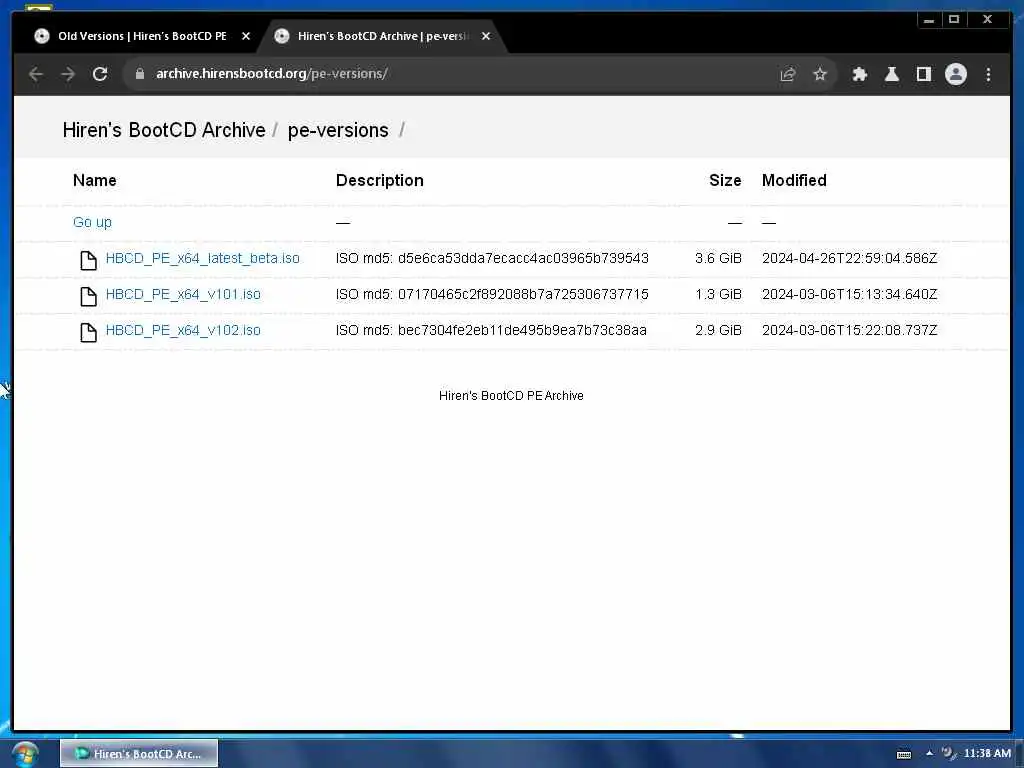
Task: Click the Hiren's BootCD PE Archive footer text
Action: (x=511, y=396)
